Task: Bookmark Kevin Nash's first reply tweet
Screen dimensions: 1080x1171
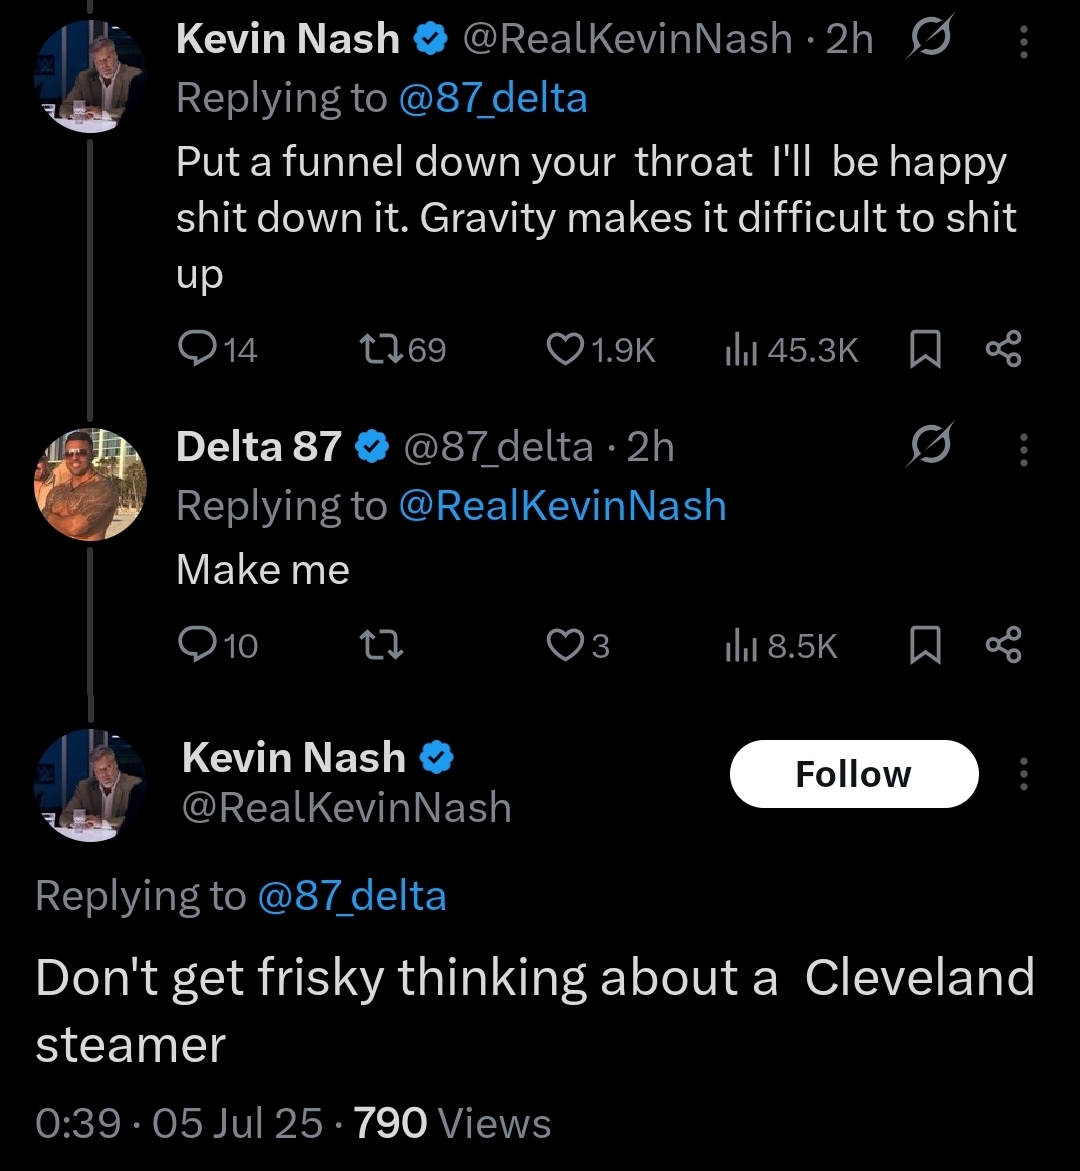Action: pyautogui.click(x=926, y=350)
